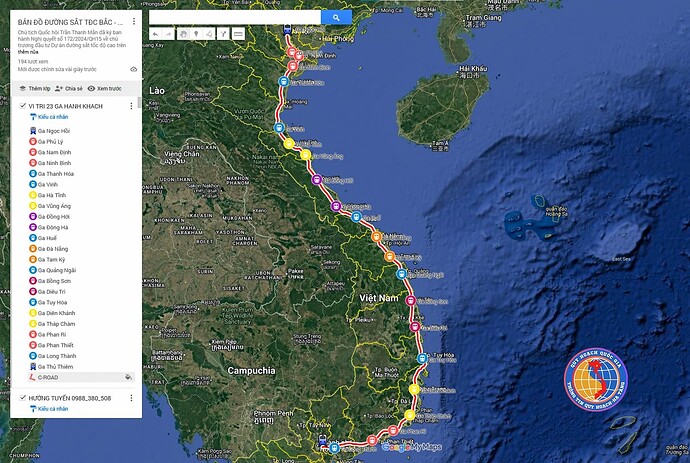
Task: Select the add marker tool
Action: 196,34
